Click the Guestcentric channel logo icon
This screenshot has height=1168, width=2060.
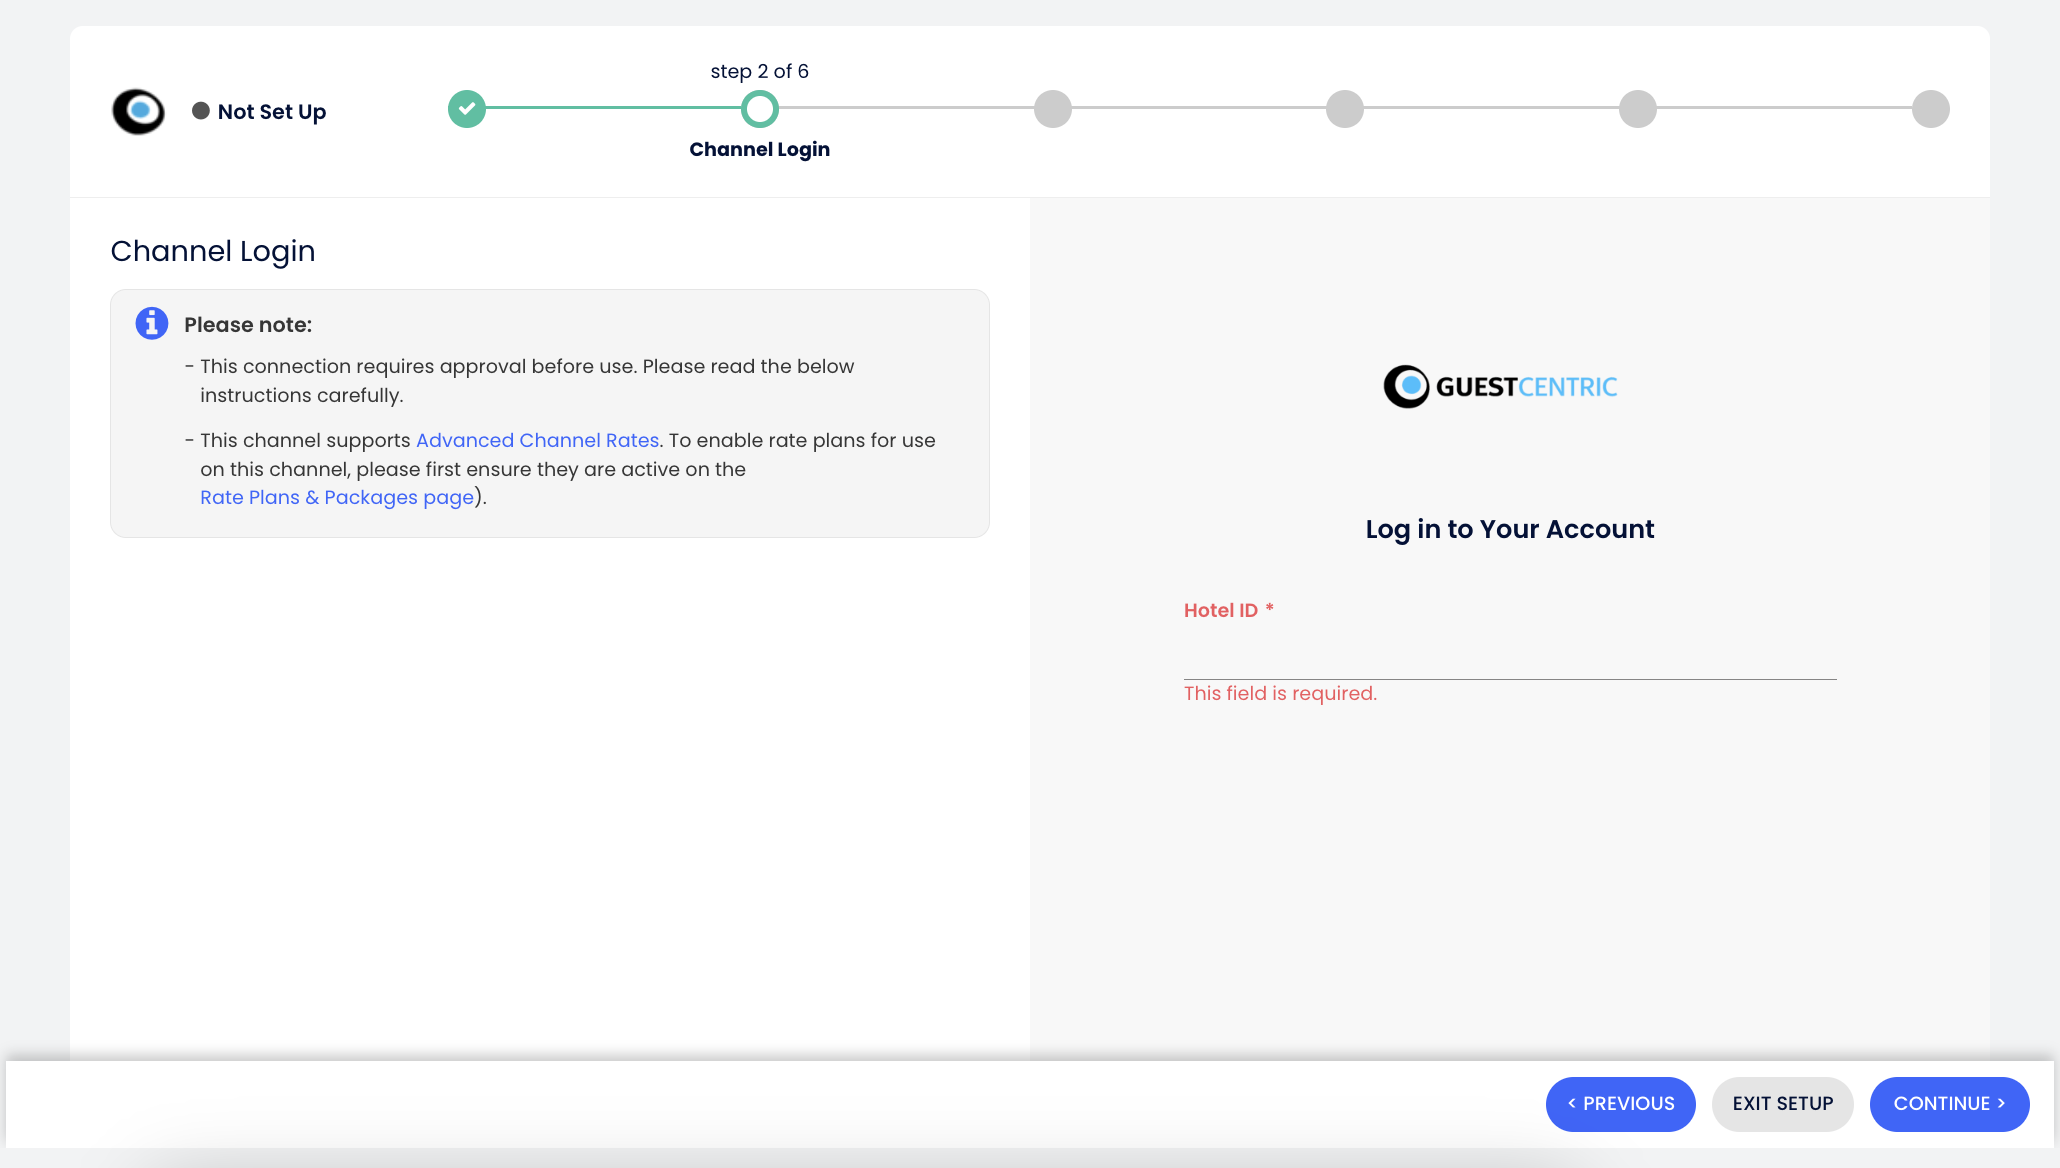click(138, 111)
